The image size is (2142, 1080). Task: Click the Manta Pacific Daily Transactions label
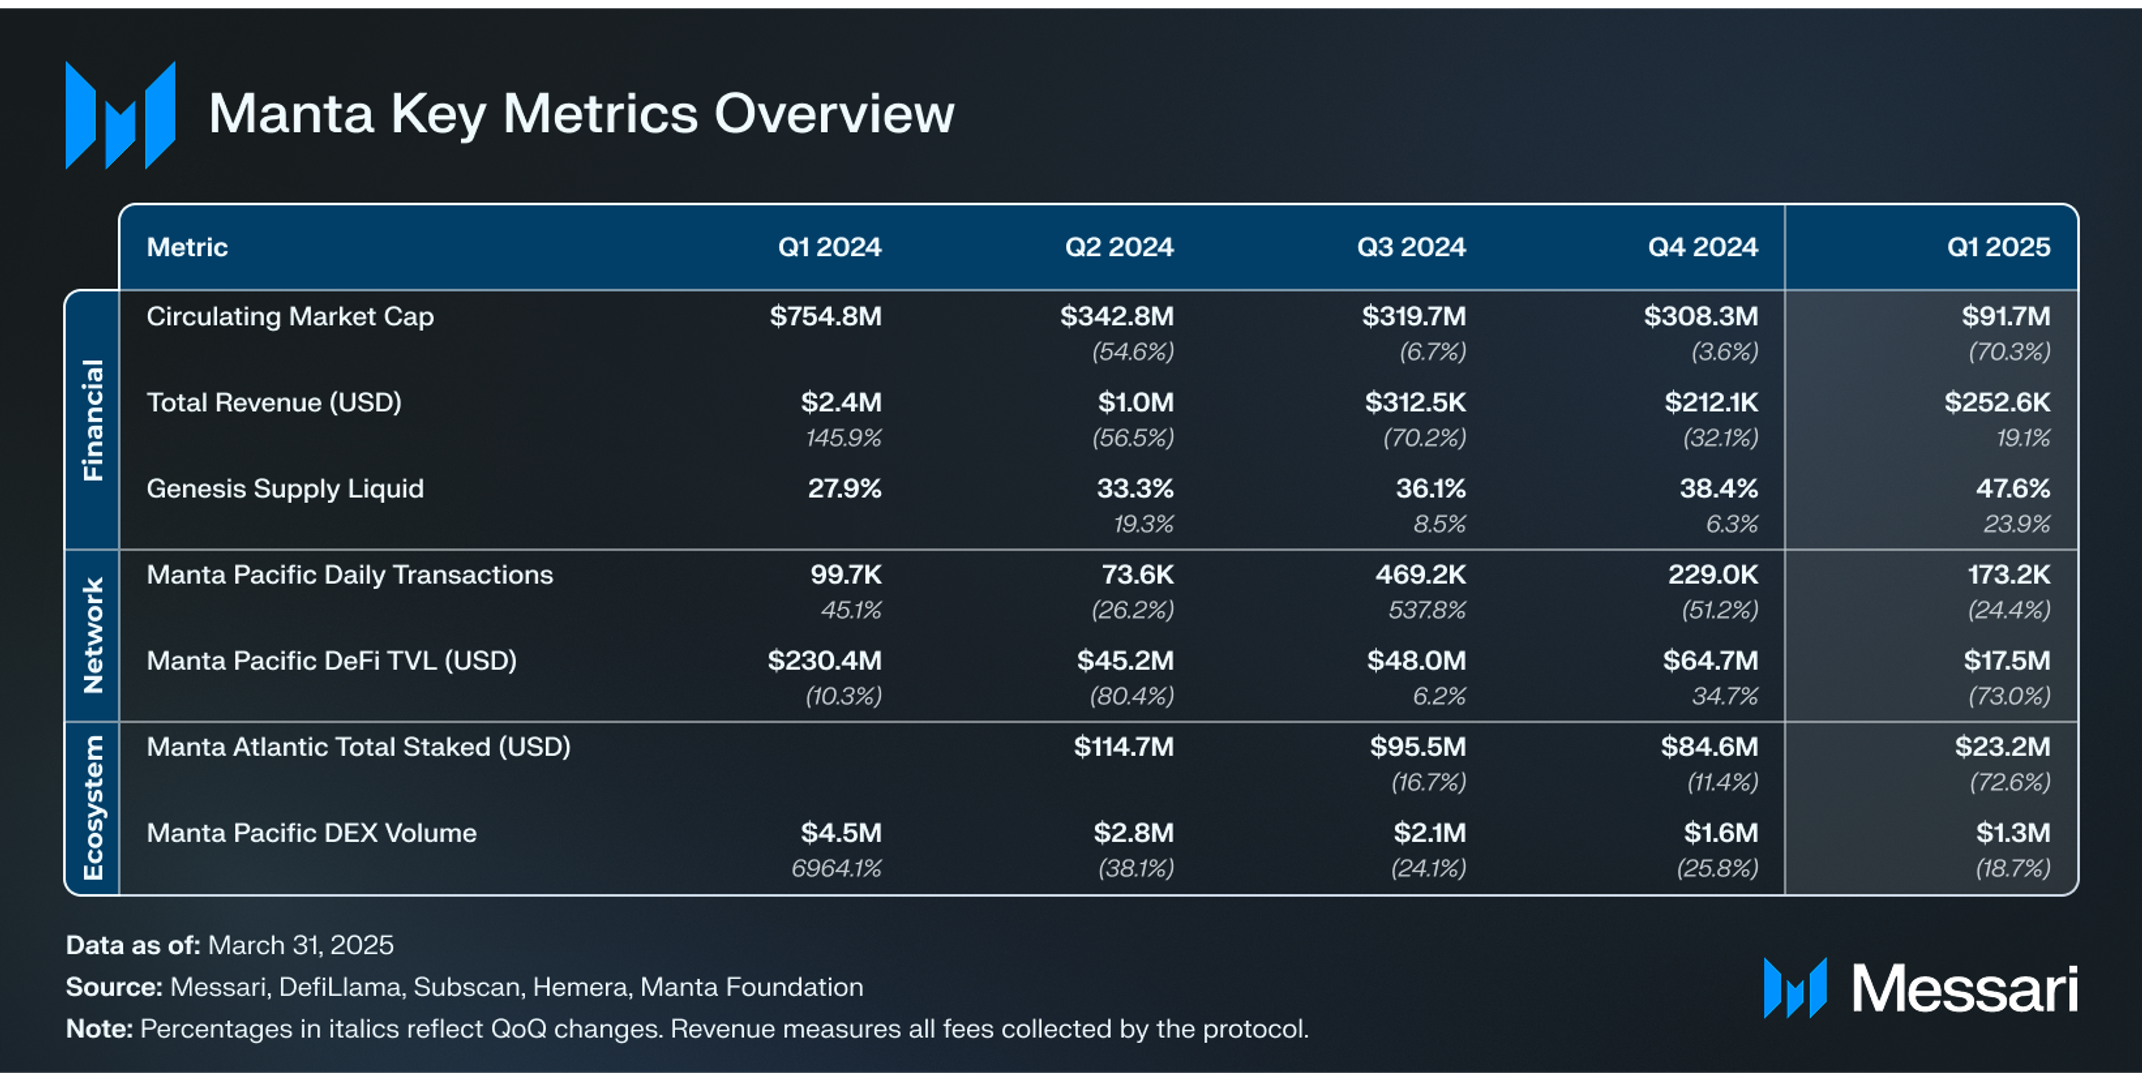tap(350, 575)
